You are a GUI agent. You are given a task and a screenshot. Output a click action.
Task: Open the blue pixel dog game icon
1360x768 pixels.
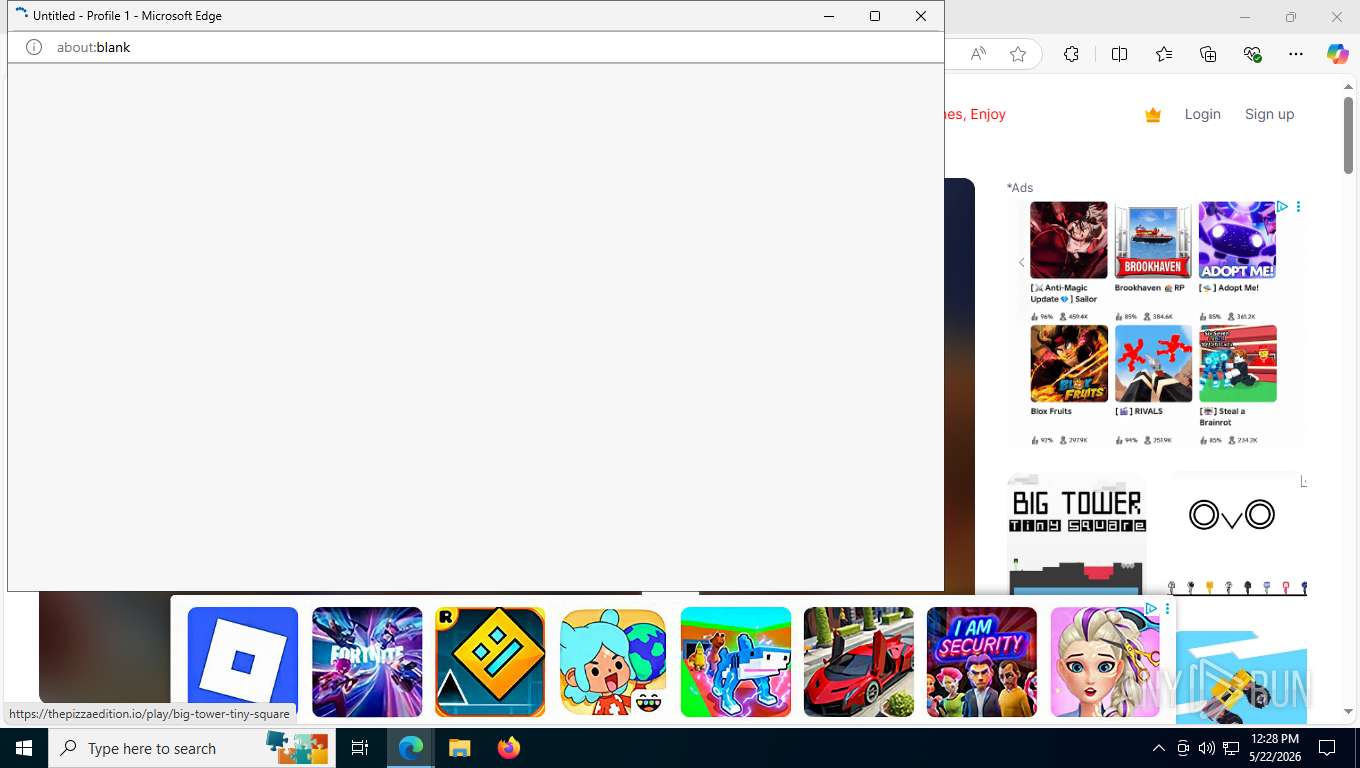(x=736, y=662)
